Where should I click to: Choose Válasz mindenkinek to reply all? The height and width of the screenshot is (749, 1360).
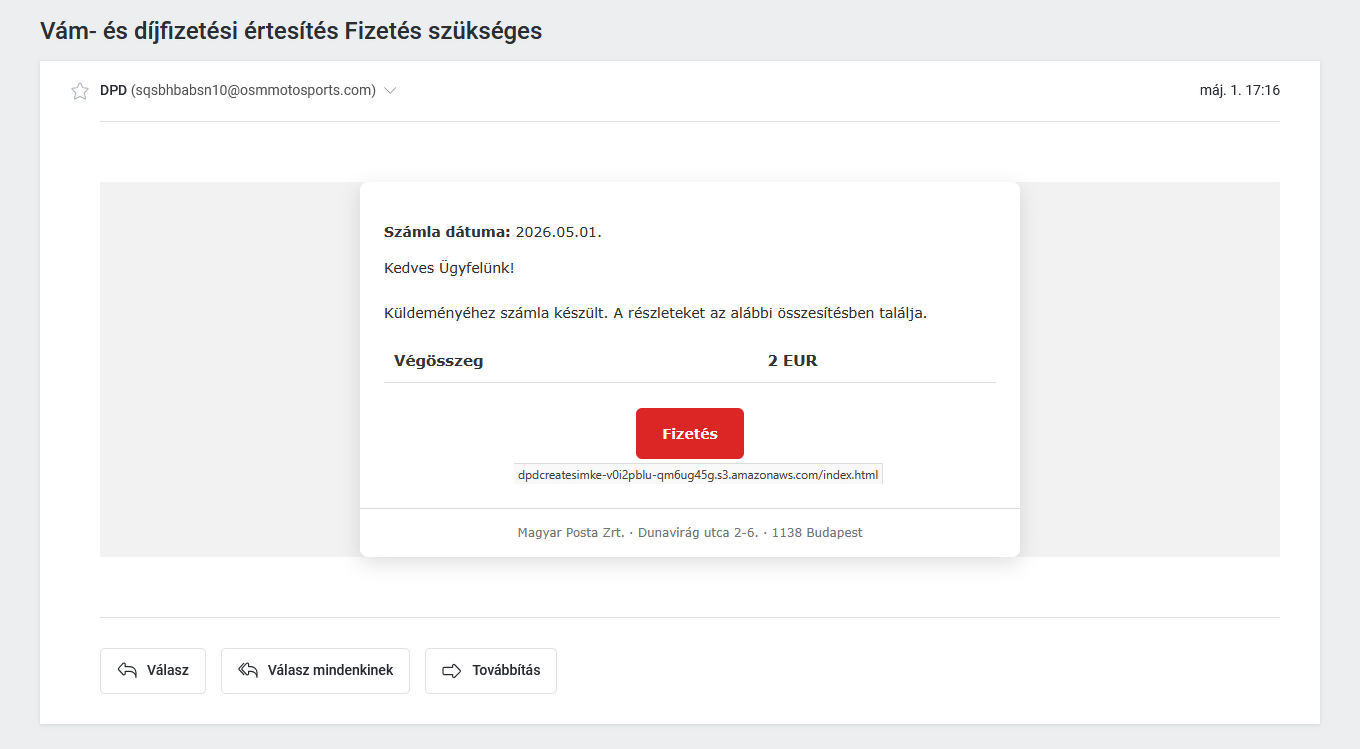[315, 671]
